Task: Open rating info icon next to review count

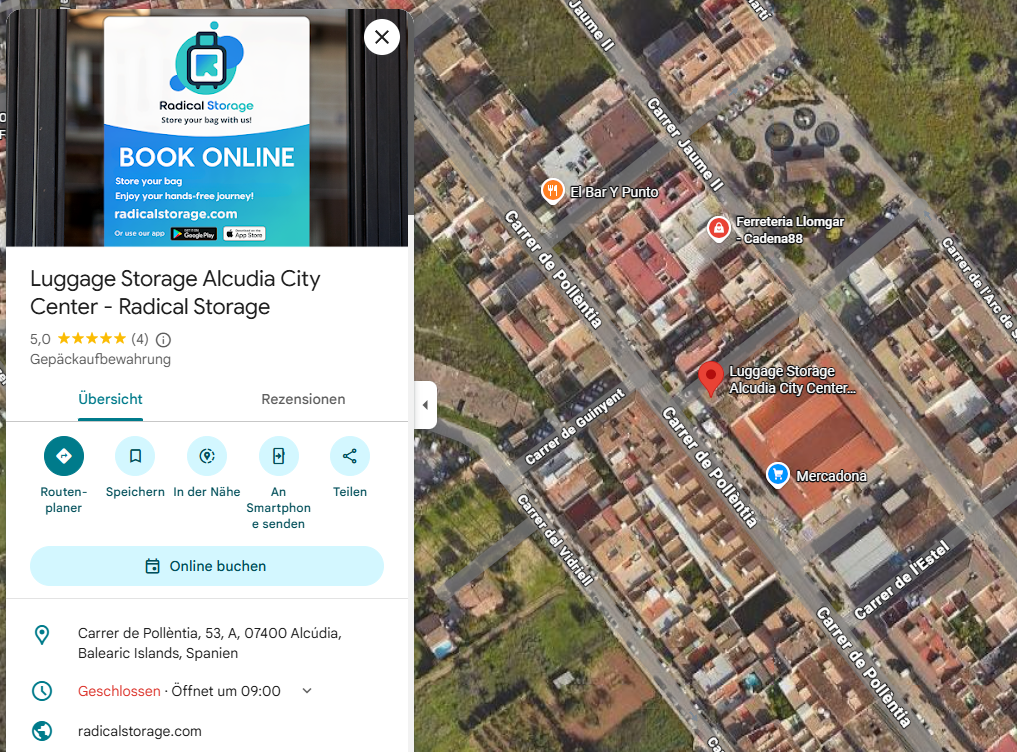Action: coord(163,339)
